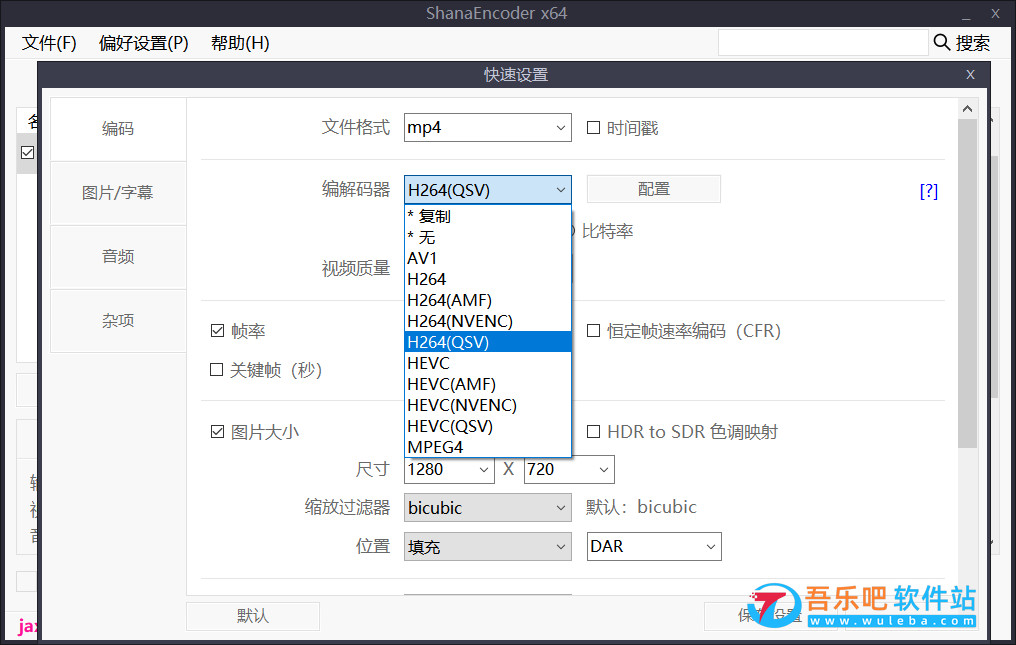The width and height of the screenshot is (1016, 645).
Task: Enable the 时间戳 checkbox
Action: pyautogui.click(x=593, y=128)
